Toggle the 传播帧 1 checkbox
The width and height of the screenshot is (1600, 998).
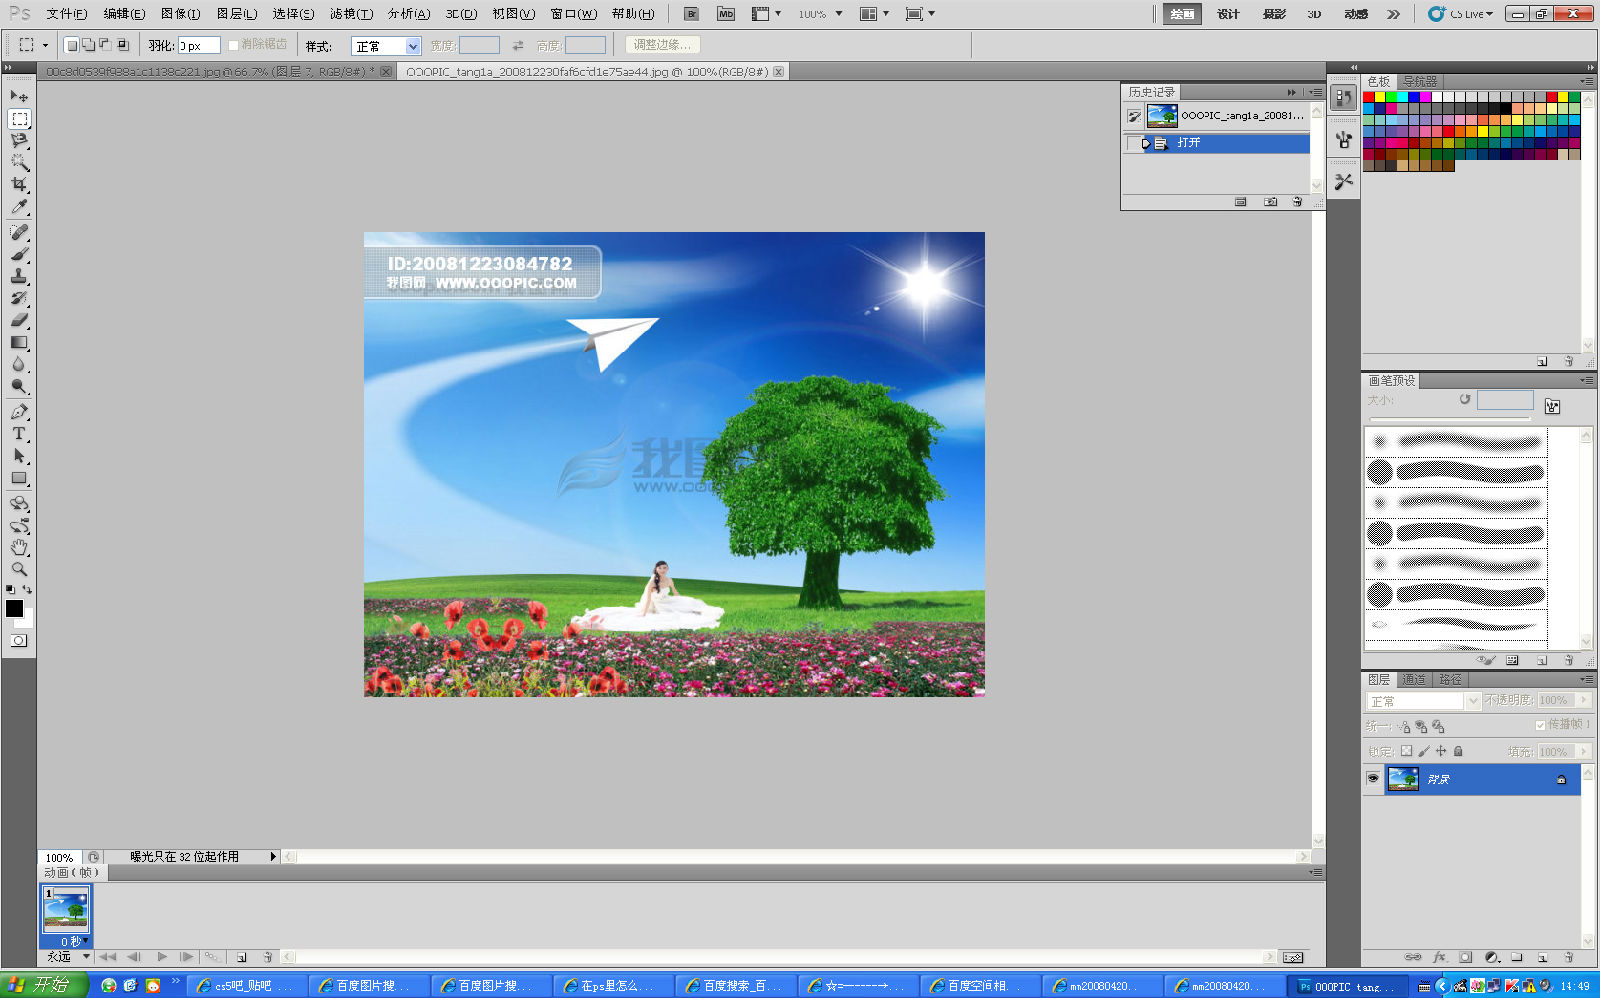[1540, 725]
